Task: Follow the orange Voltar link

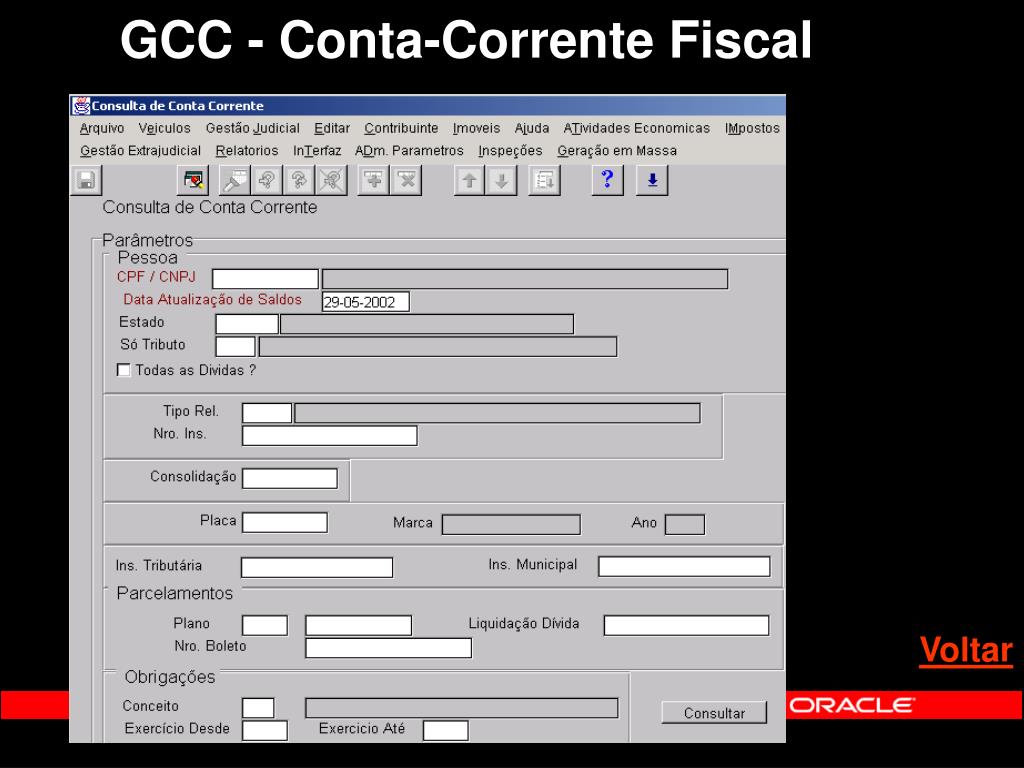Action: 966,650
